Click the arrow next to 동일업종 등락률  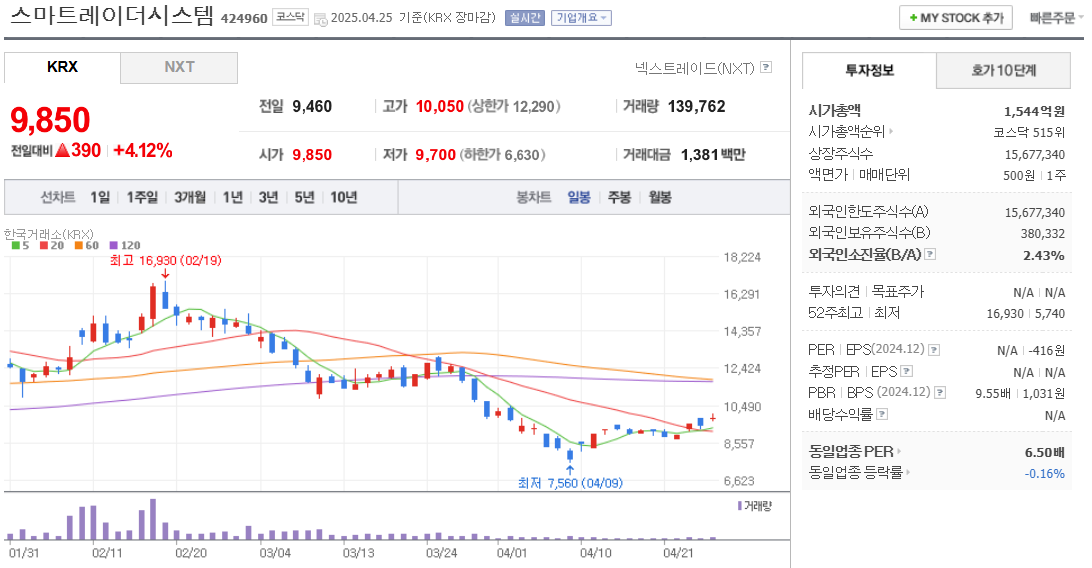pyautogui.click(x=908, y=473)
